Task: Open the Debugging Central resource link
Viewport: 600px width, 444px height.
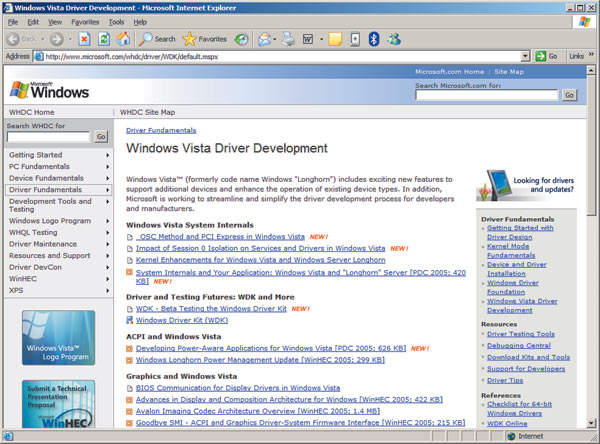Action: [518, 346]
